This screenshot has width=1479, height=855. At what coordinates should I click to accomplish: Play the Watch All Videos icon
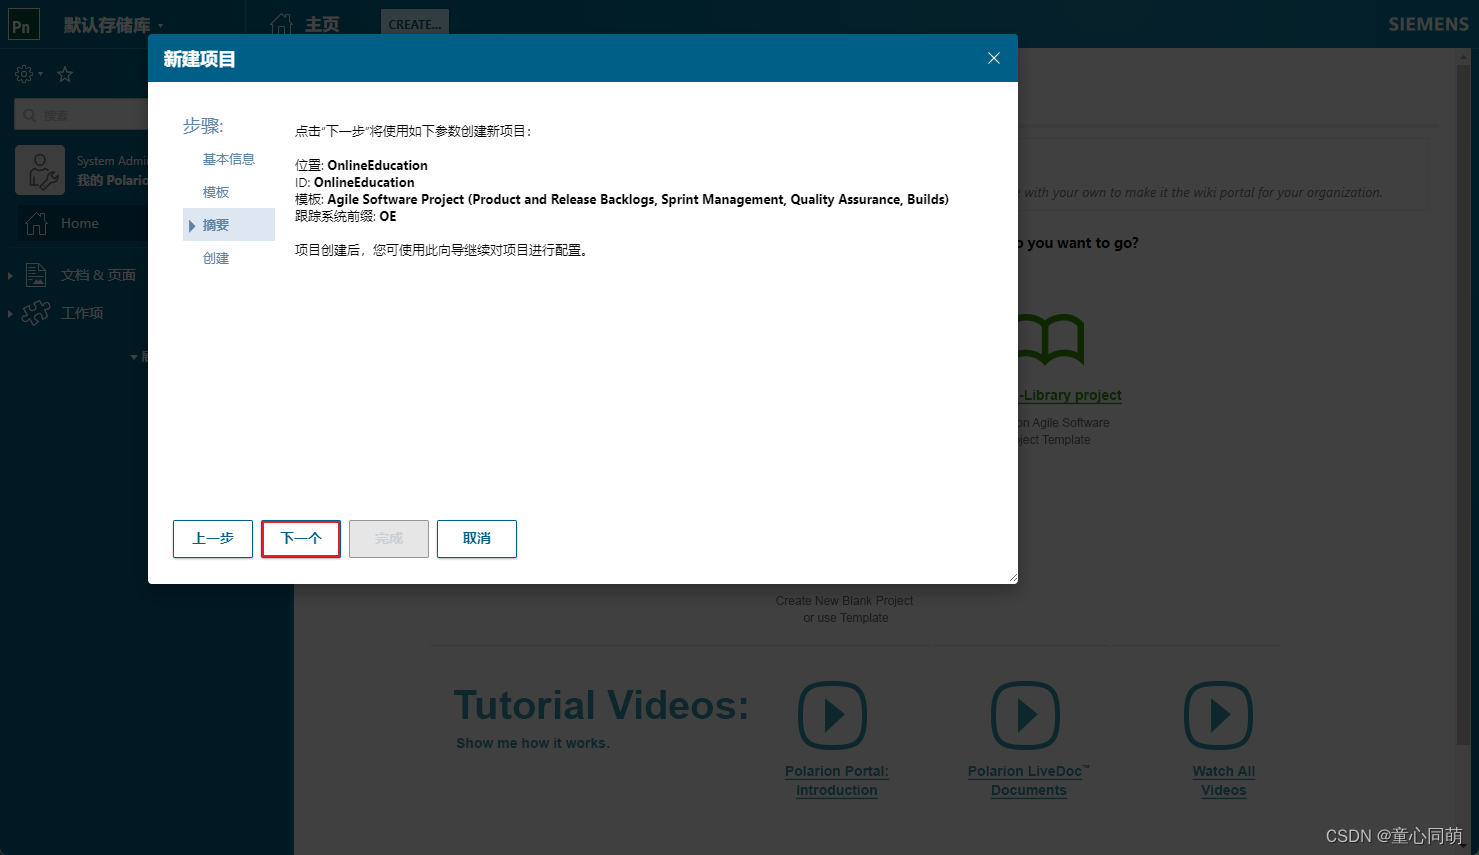pos(1218,715)
